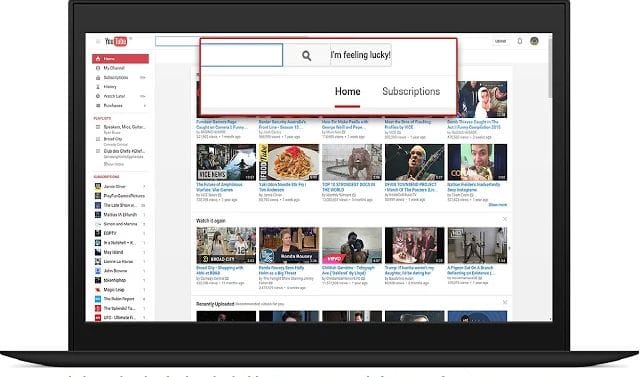Dismiss the Recently Uploaded section
This screenshot has width=643, height=377.
point(505,303)
